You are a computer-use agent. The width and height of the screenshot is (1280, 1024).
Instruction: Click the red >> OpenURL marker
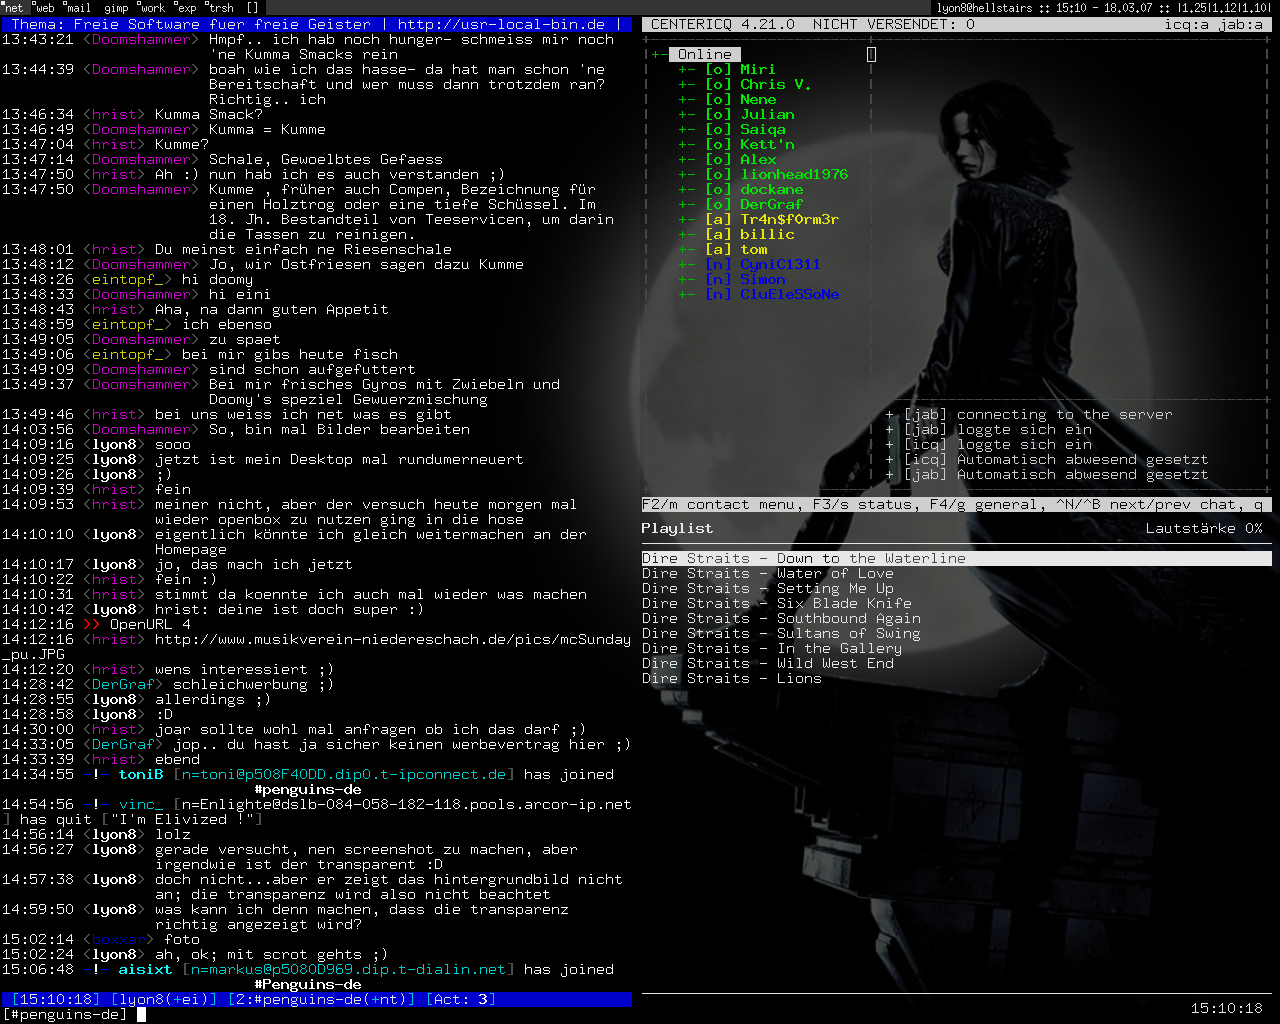tap(92, 625)
